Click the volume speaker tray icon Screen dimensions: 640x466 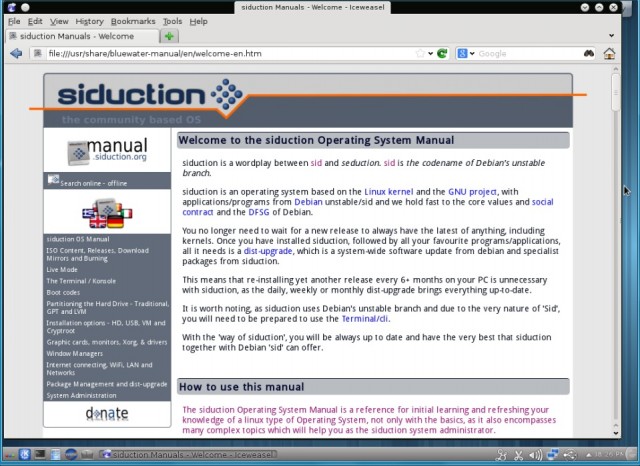(x=536, y=455)
